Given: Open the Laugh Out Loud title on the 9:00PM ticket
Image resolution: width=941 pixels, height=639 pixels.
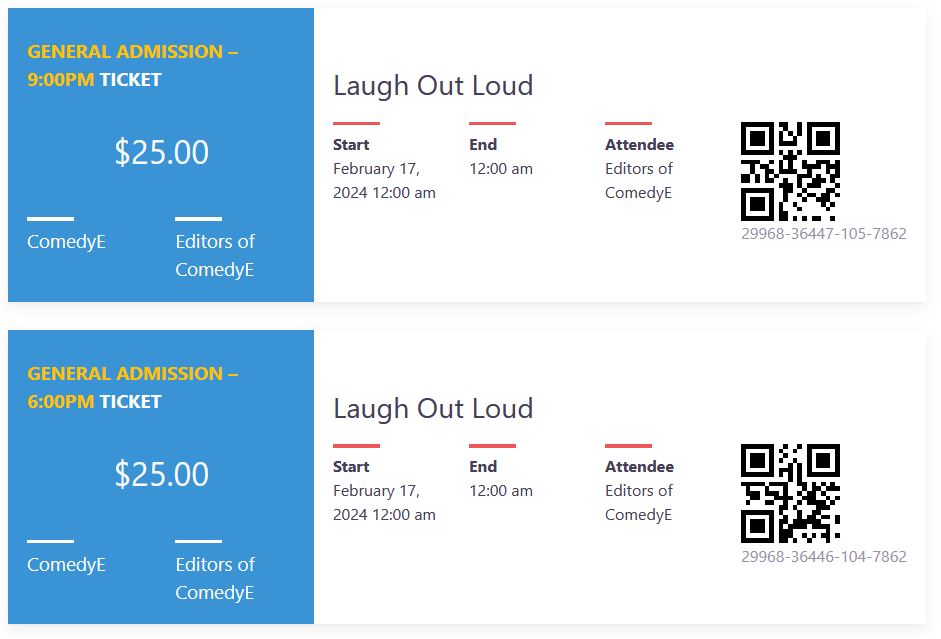Looking at the screenshot, I should pyautogui.click(x=433, y=86).
